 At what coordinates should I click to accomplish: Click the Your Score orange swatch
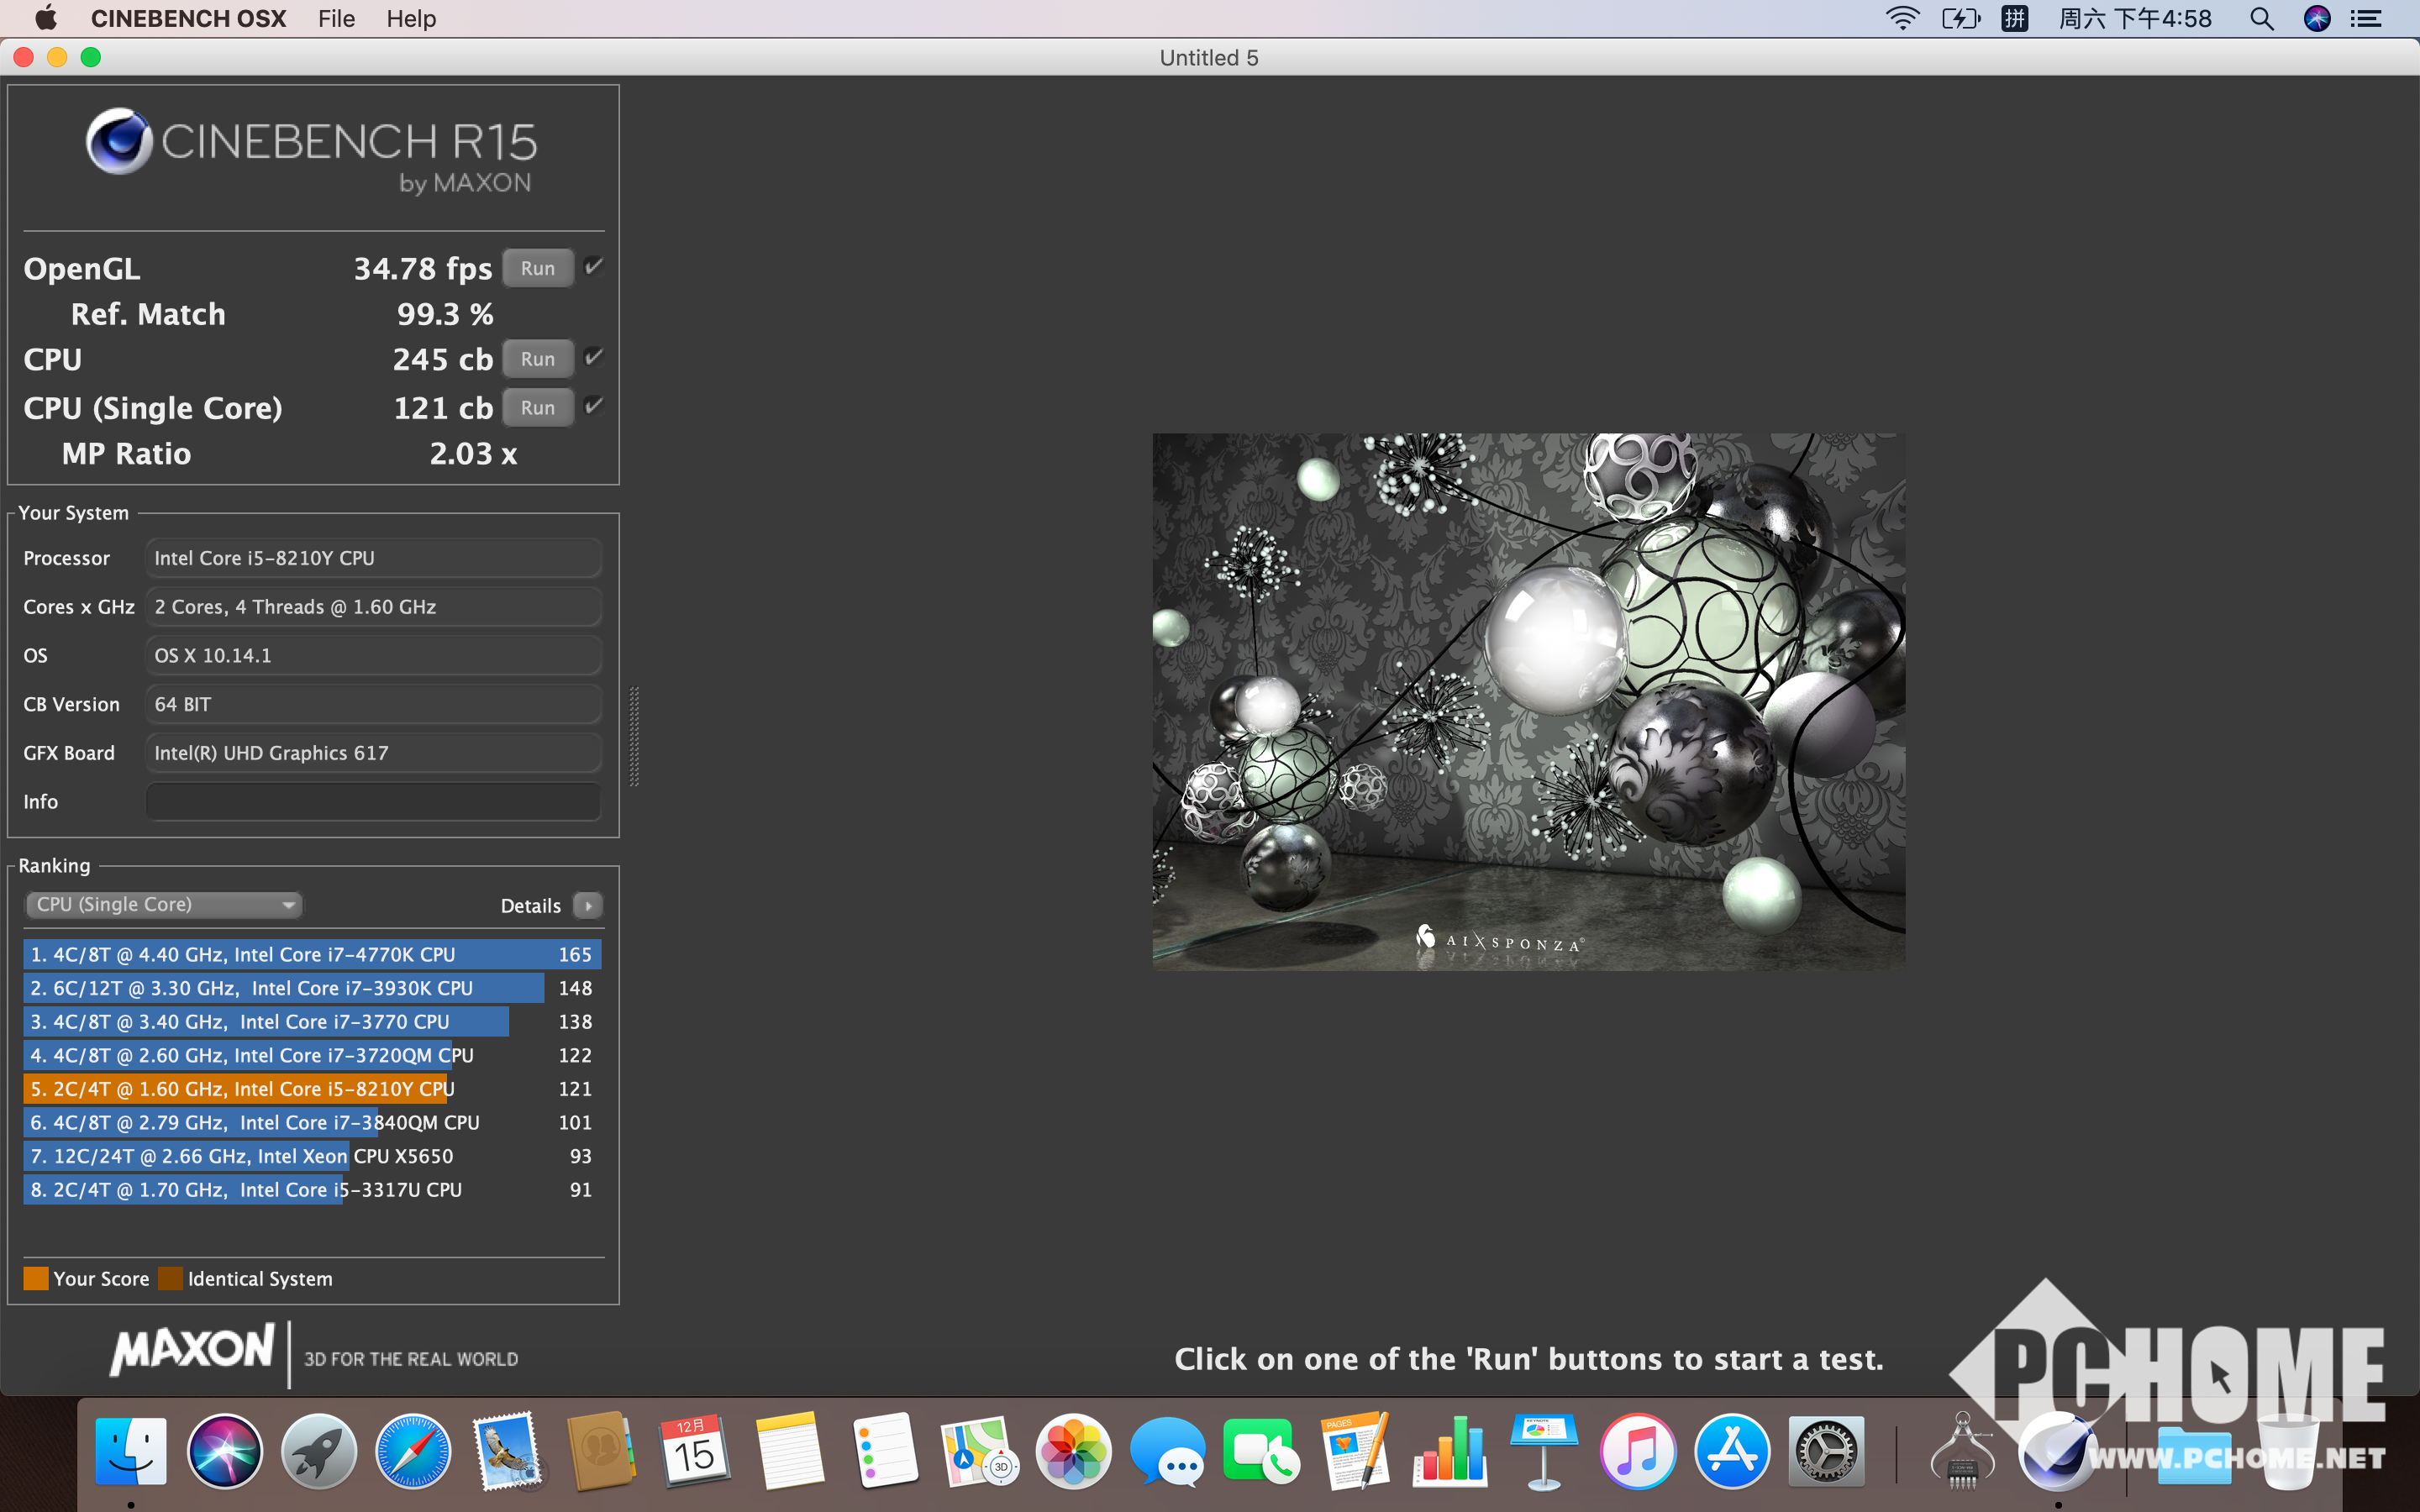(x=36, y=1278)
